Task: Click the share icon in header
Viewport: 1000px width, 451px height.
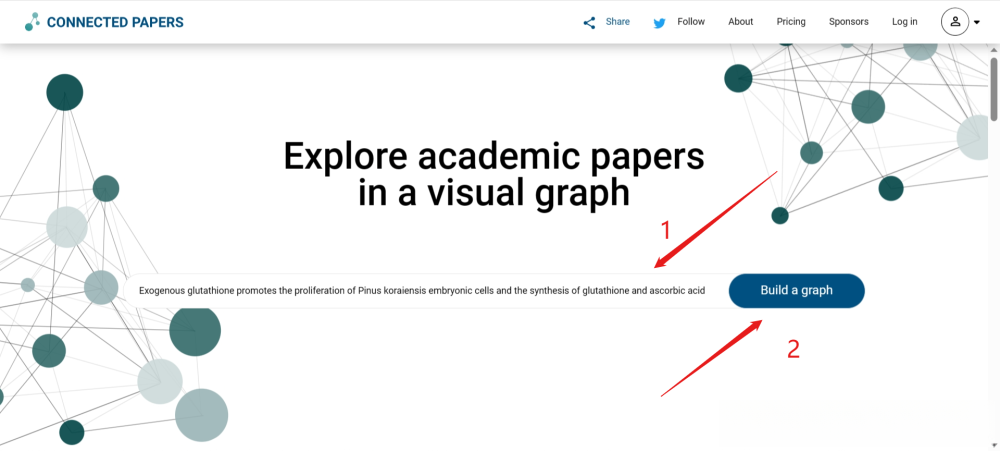Action: (590, 22)
